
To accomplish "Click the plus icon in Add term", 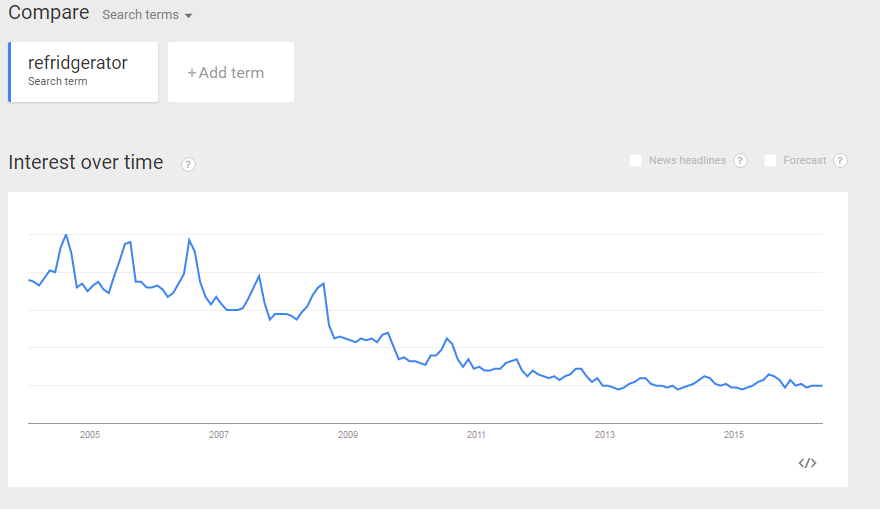I will coord(191,73).
